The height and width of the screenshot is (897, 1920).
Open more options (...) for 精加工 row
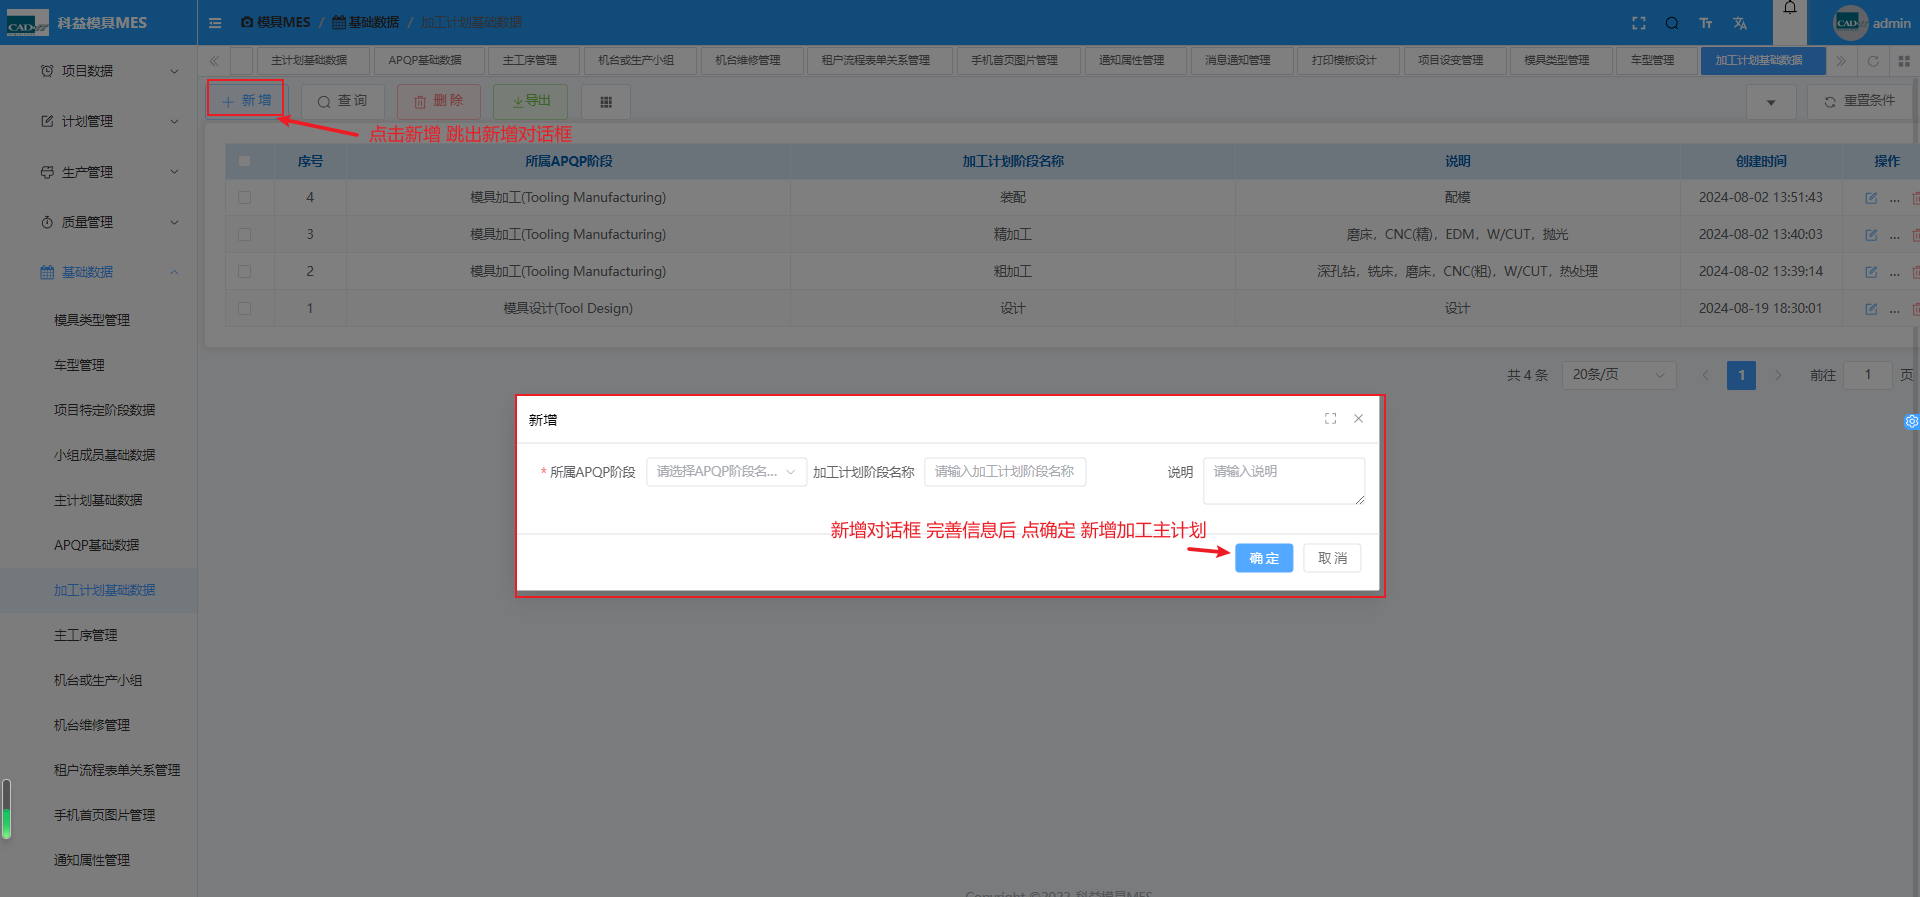coord(1894,236)
